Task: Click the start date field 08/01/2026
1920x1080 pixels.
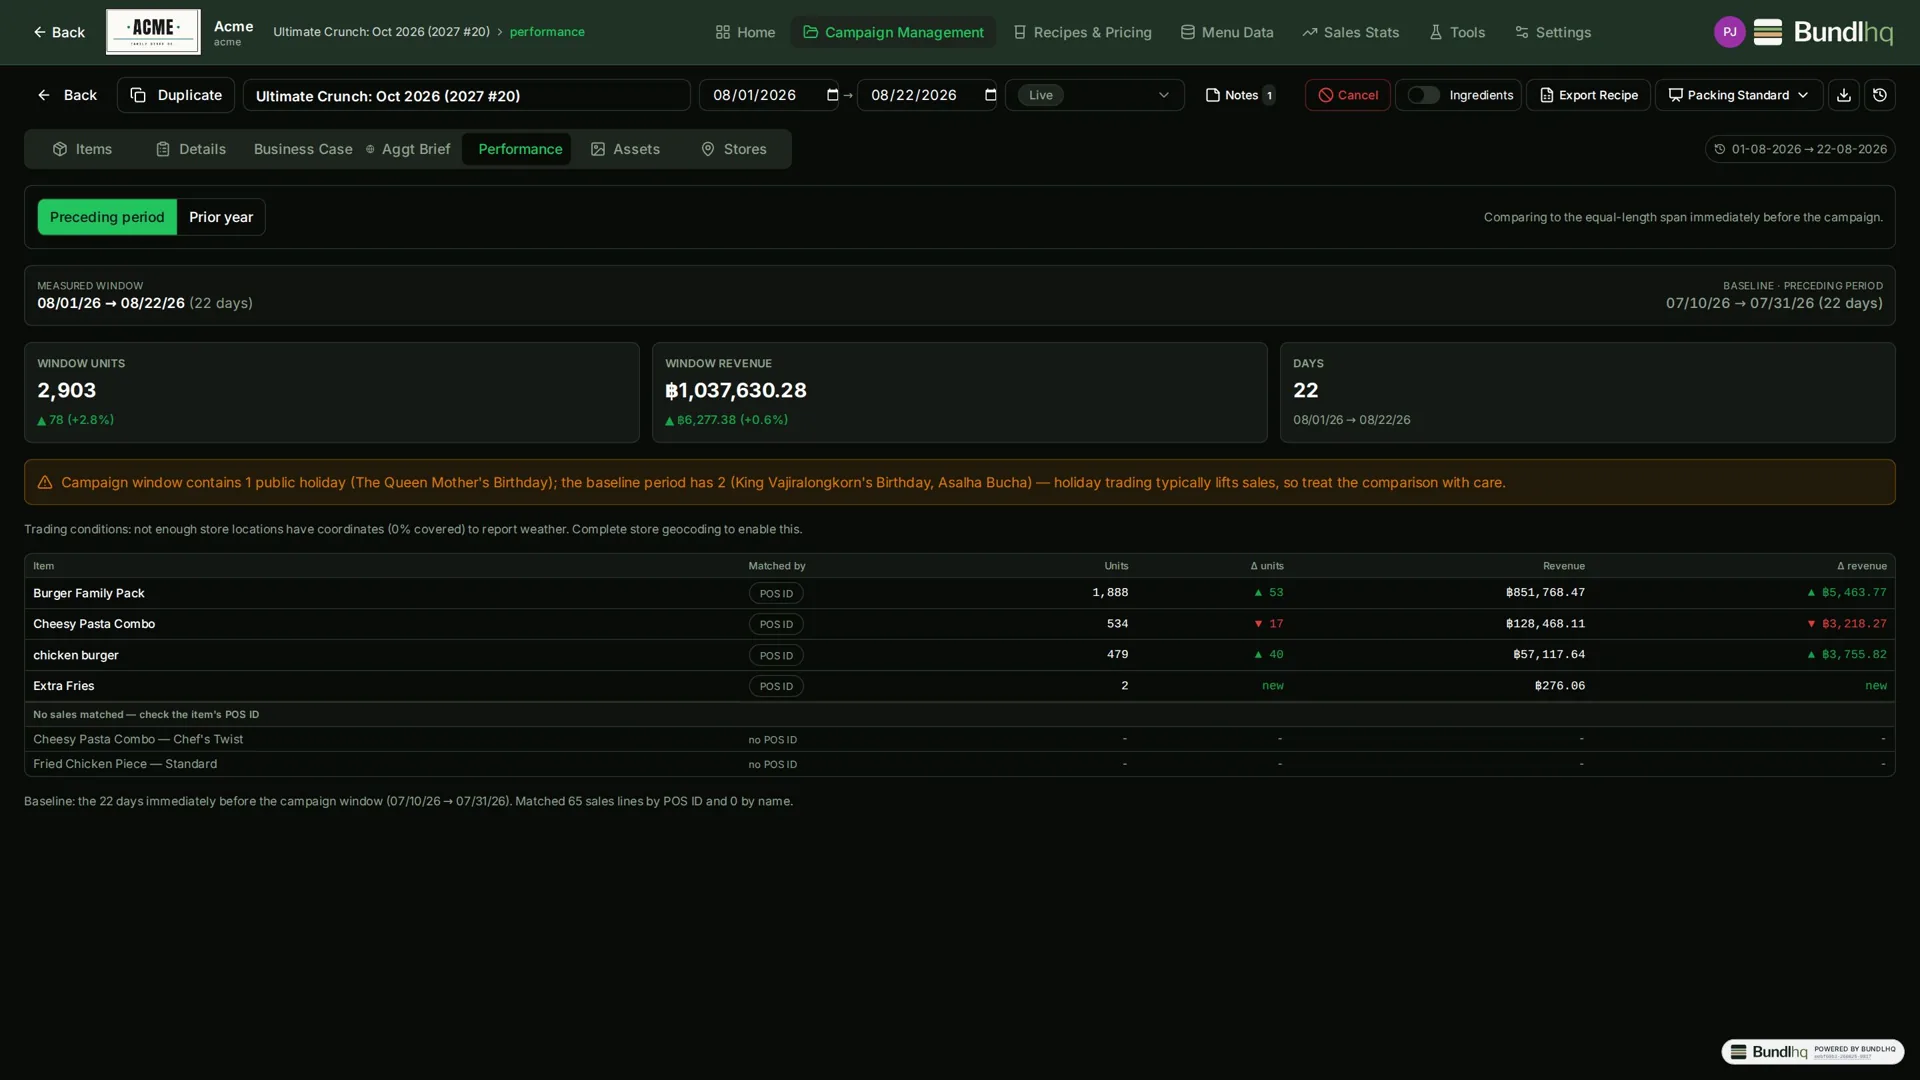Action: 768,95
